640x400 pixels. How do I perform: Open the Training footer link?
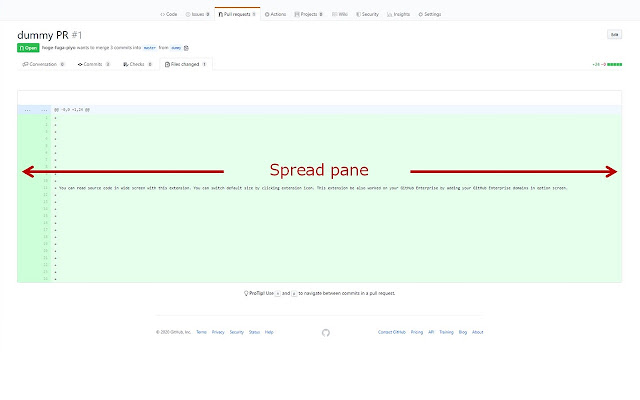446,332
